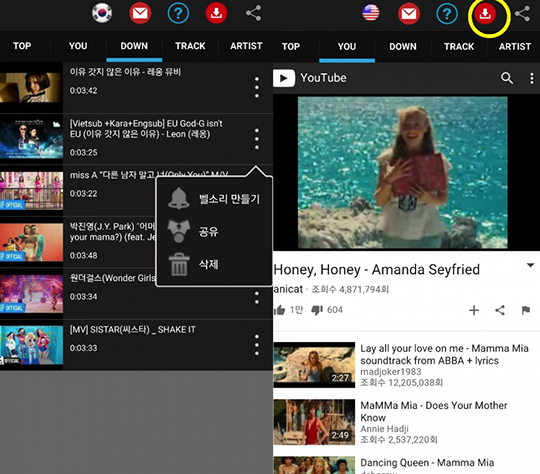The image size is (540, 474).
Task: Switch to TRACK tab in left screen
Action: coord(190,46)
